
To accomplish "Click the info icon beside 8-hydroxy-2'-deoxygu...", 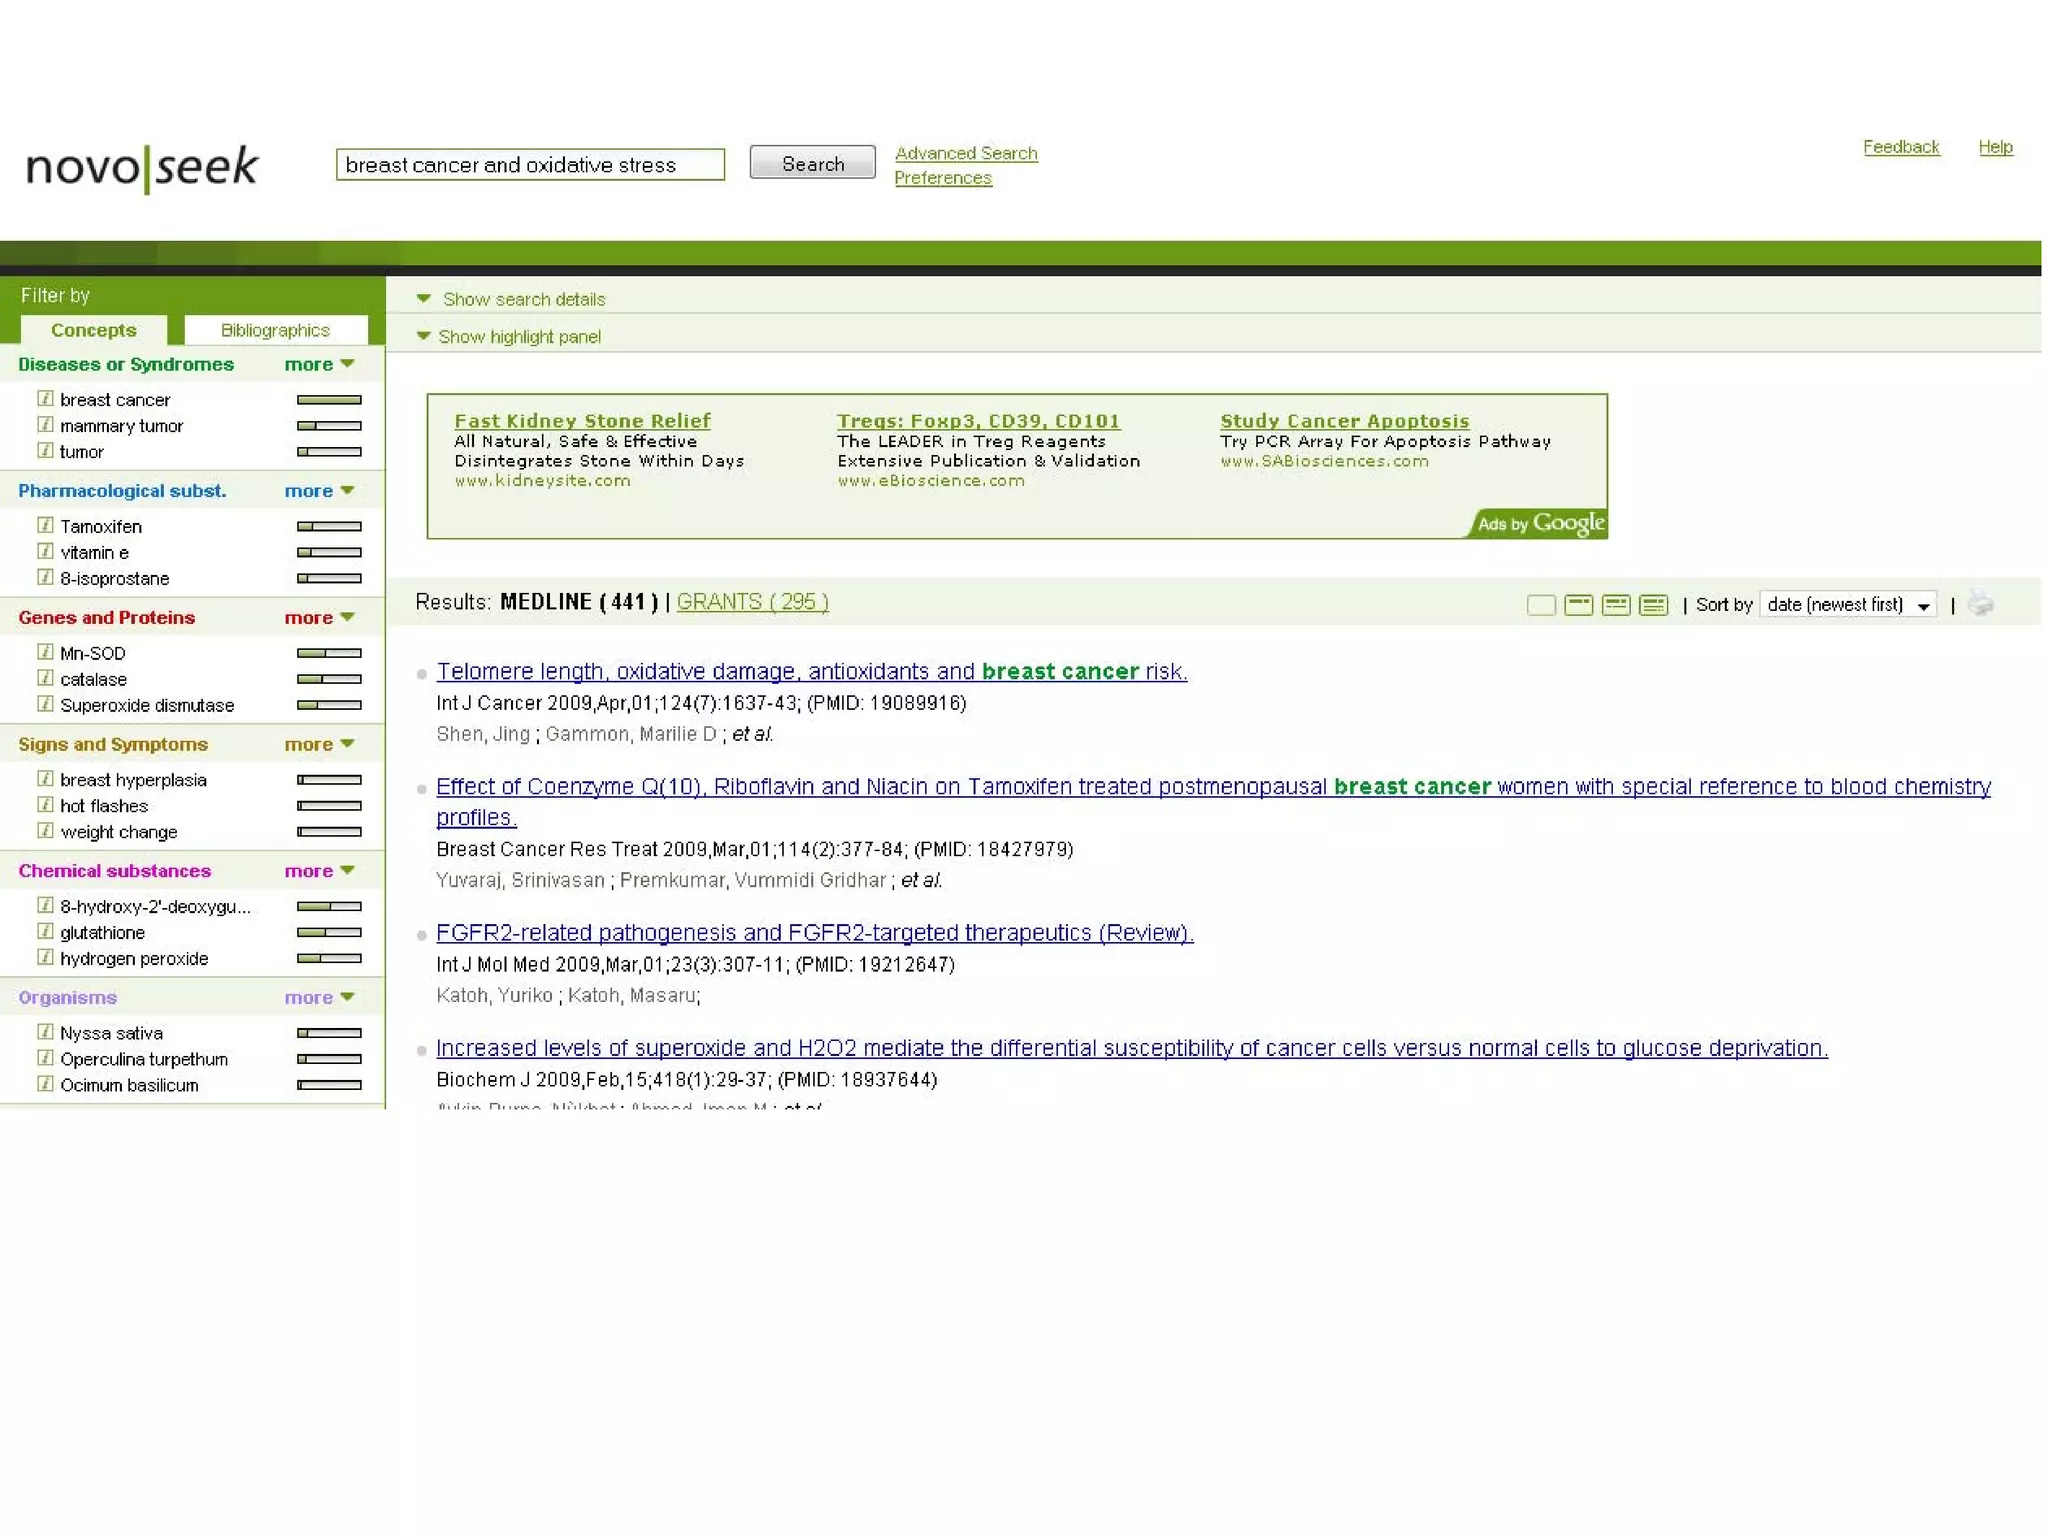I will click(x=45, y=905).
